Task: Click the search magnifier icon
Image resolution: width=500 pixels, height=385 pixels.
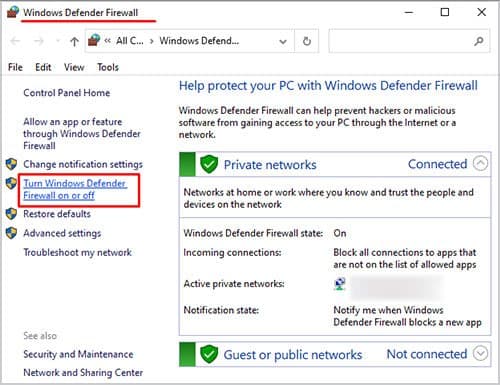Action: coord(479,41)
